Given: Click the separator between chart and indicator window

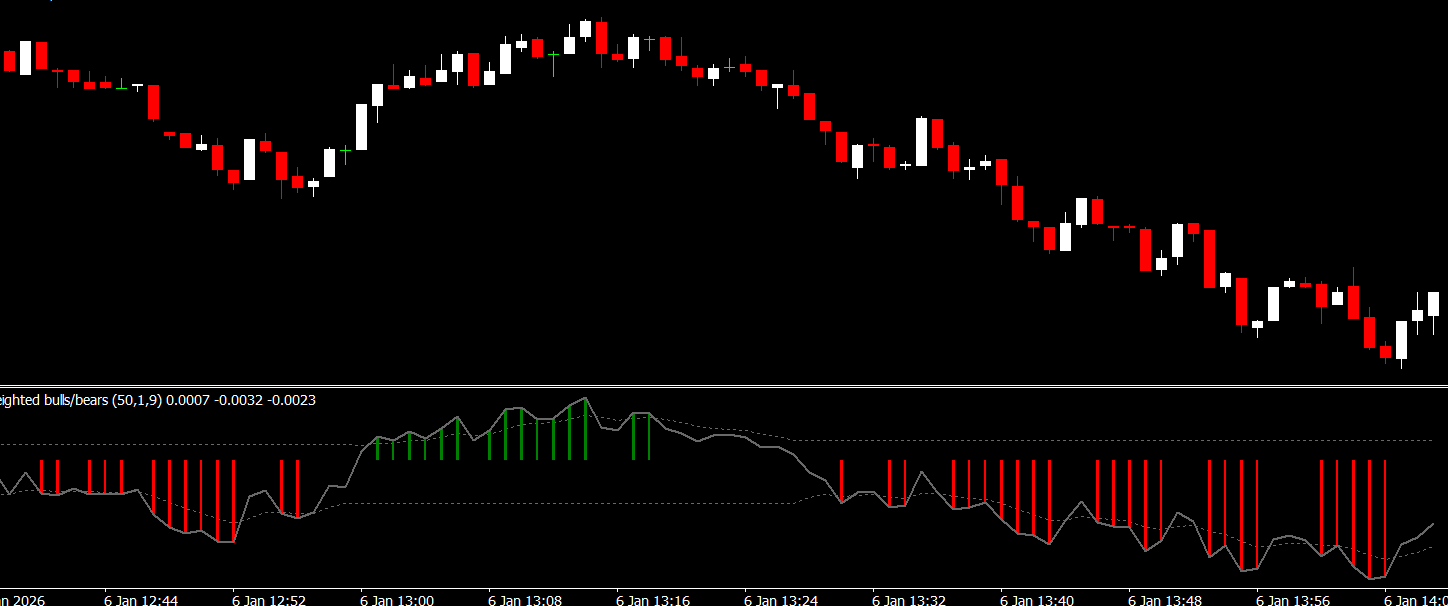Looking at the screenshot, I should pyautogui.click(x=724, y=385).
